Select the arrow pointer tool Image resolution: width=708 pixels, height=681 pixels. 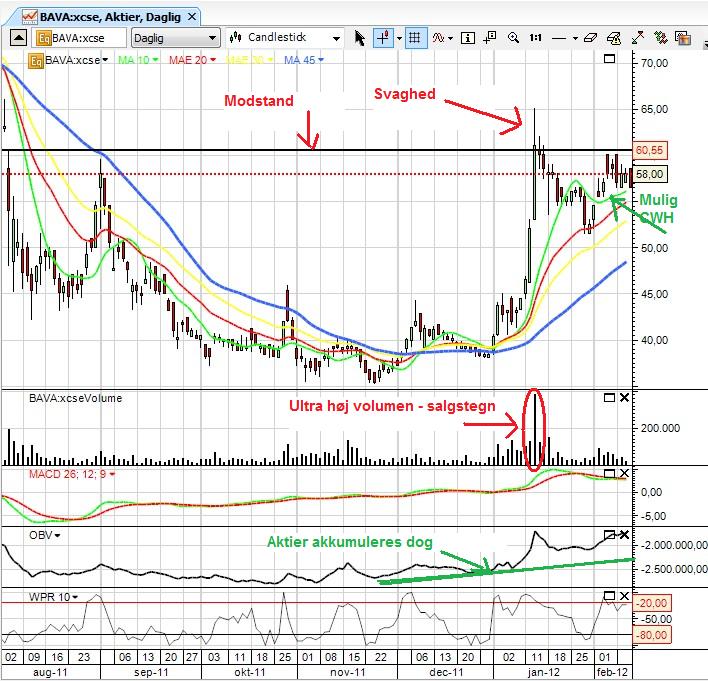pos(359,38)
